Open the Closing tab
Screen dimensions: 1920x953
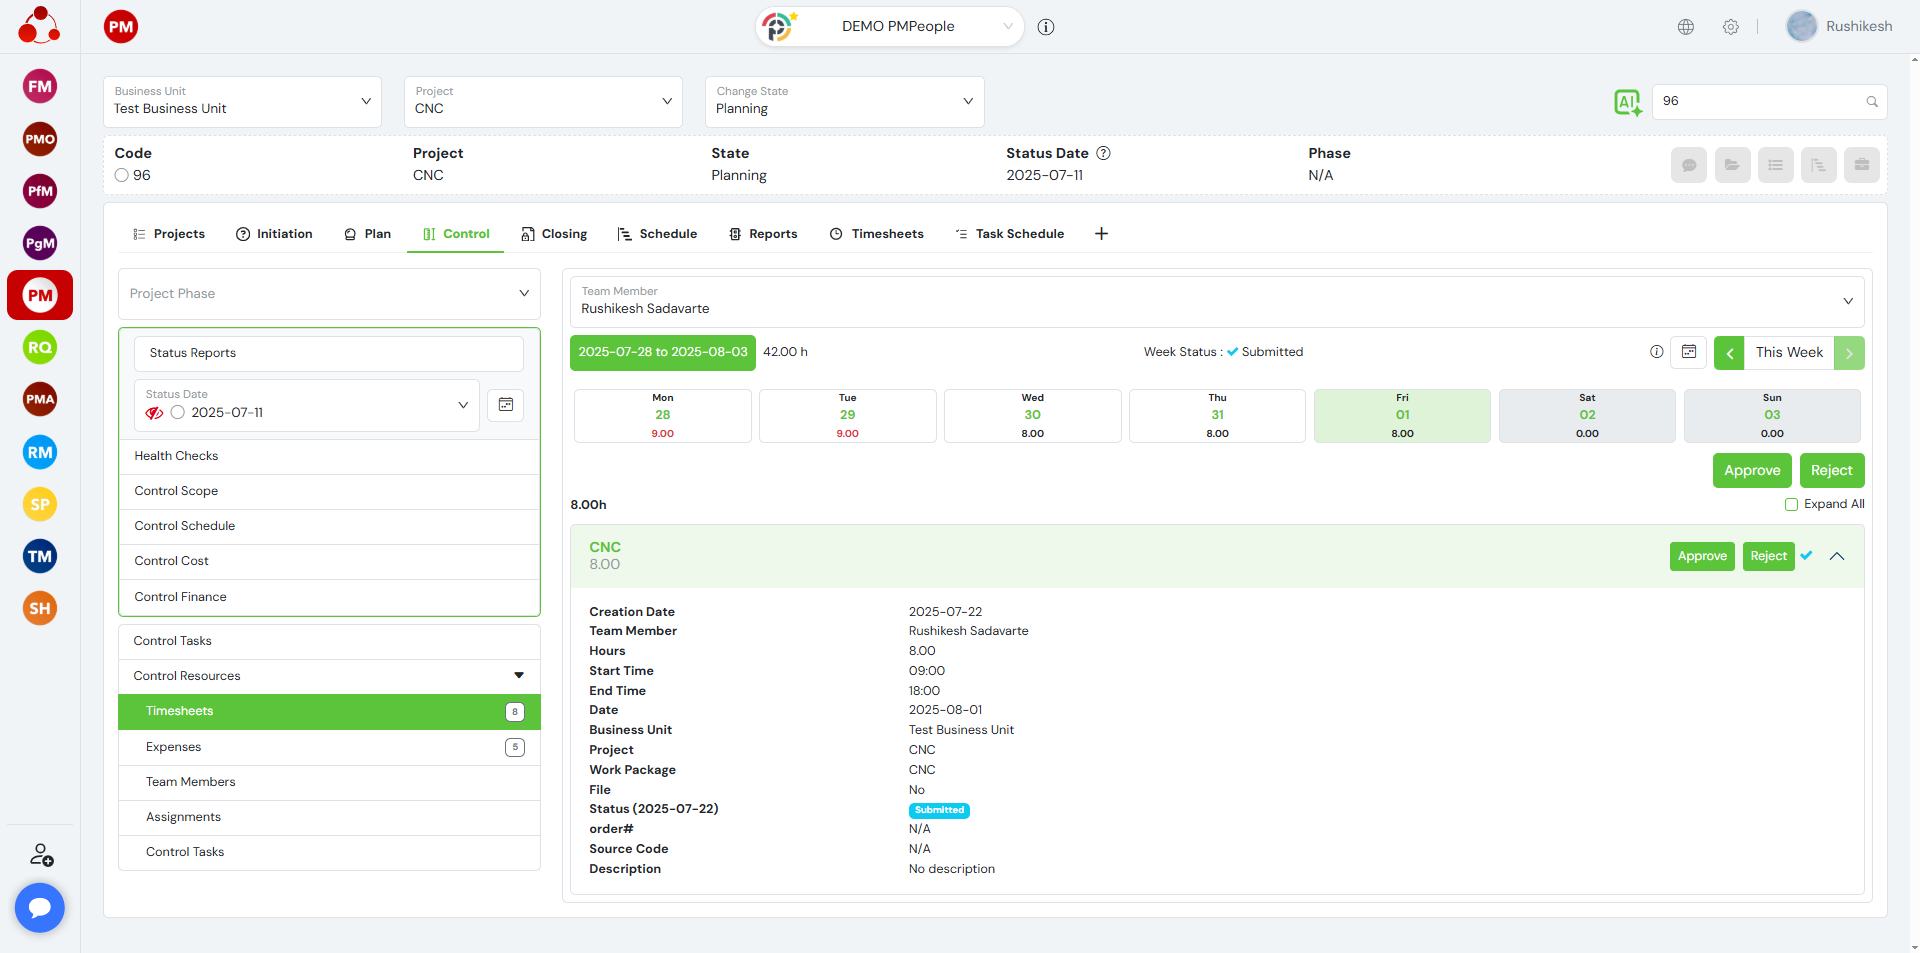(x=554, y=234)
